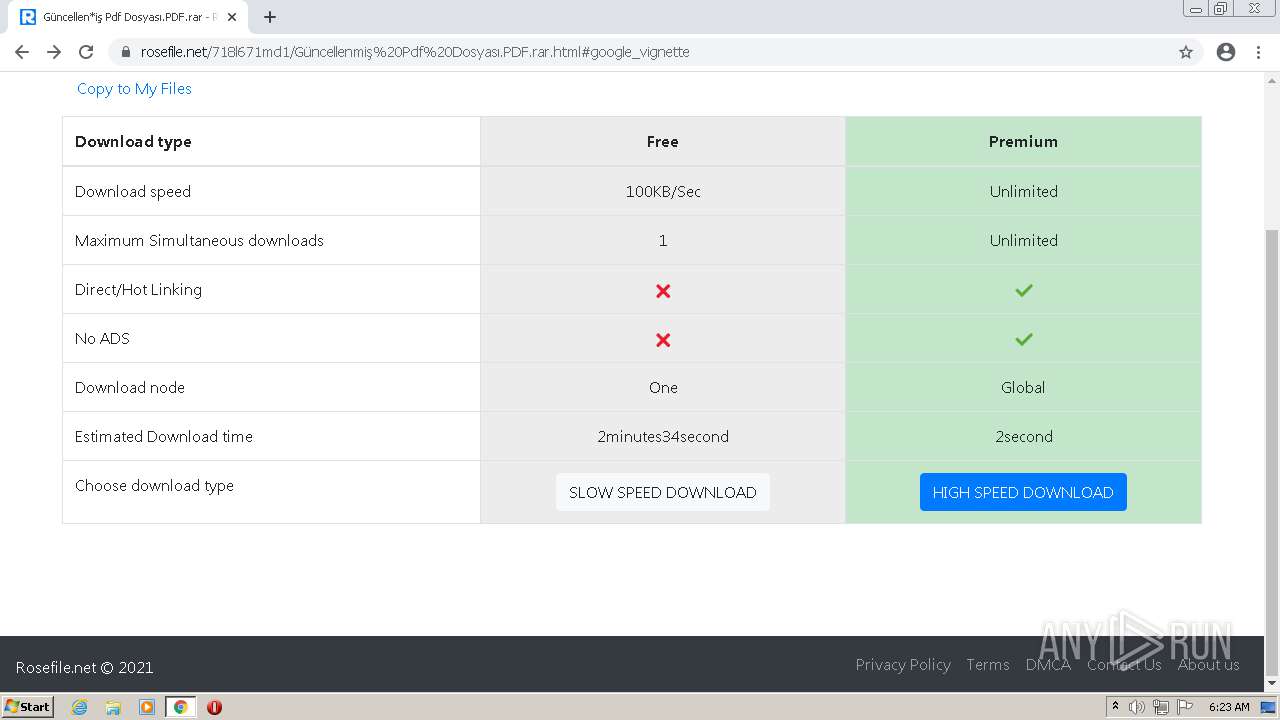1280x720 pixels.
Task: Click the 6:23 AM taskbar clock
Action: tap(1229, 707)
